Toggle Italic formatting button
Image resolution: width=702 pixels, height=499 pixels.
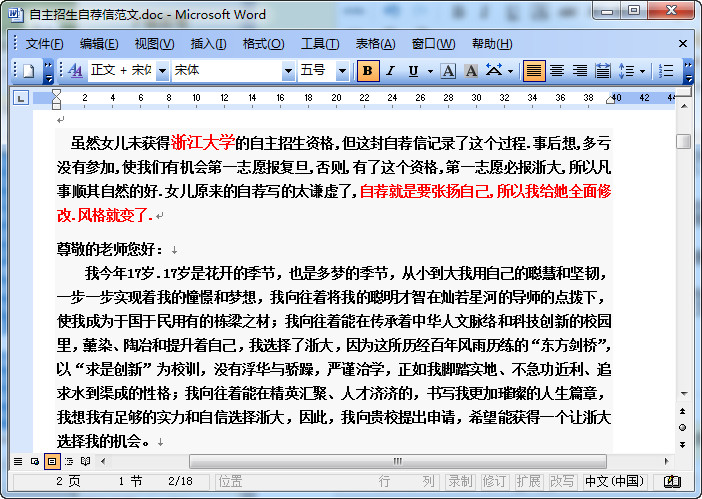(x=390, y=71)
